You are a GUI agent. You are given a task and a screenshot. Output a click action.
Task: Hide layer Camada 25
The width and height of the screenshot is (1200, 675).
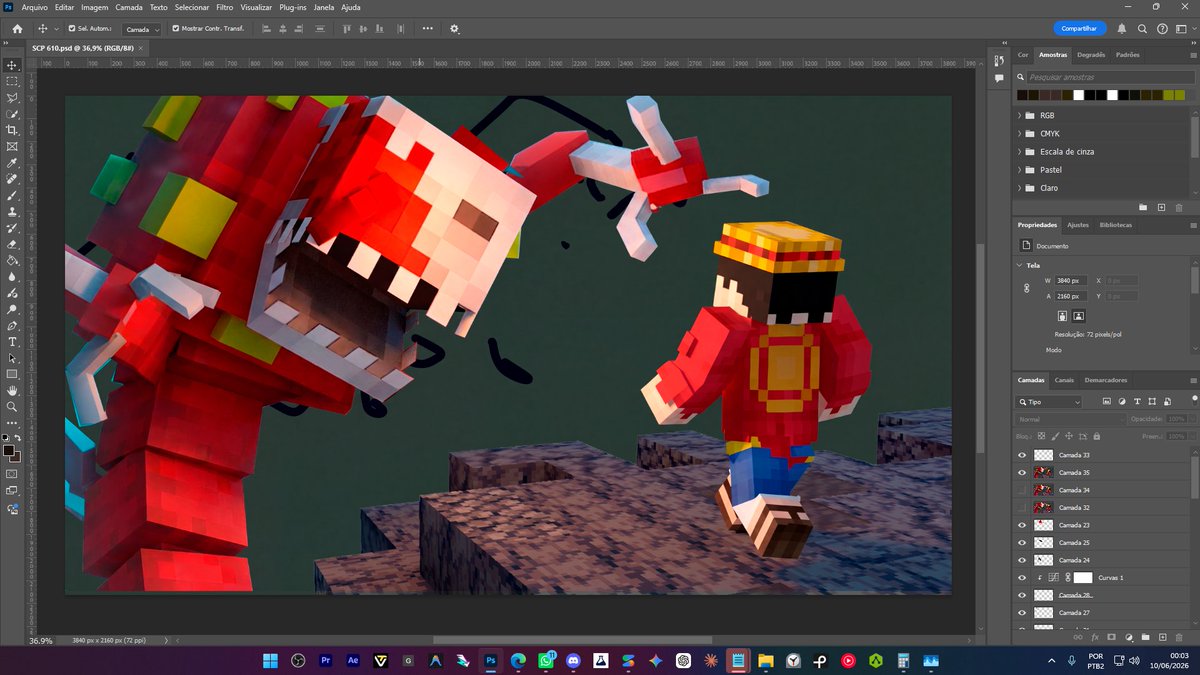[1022, 542]
